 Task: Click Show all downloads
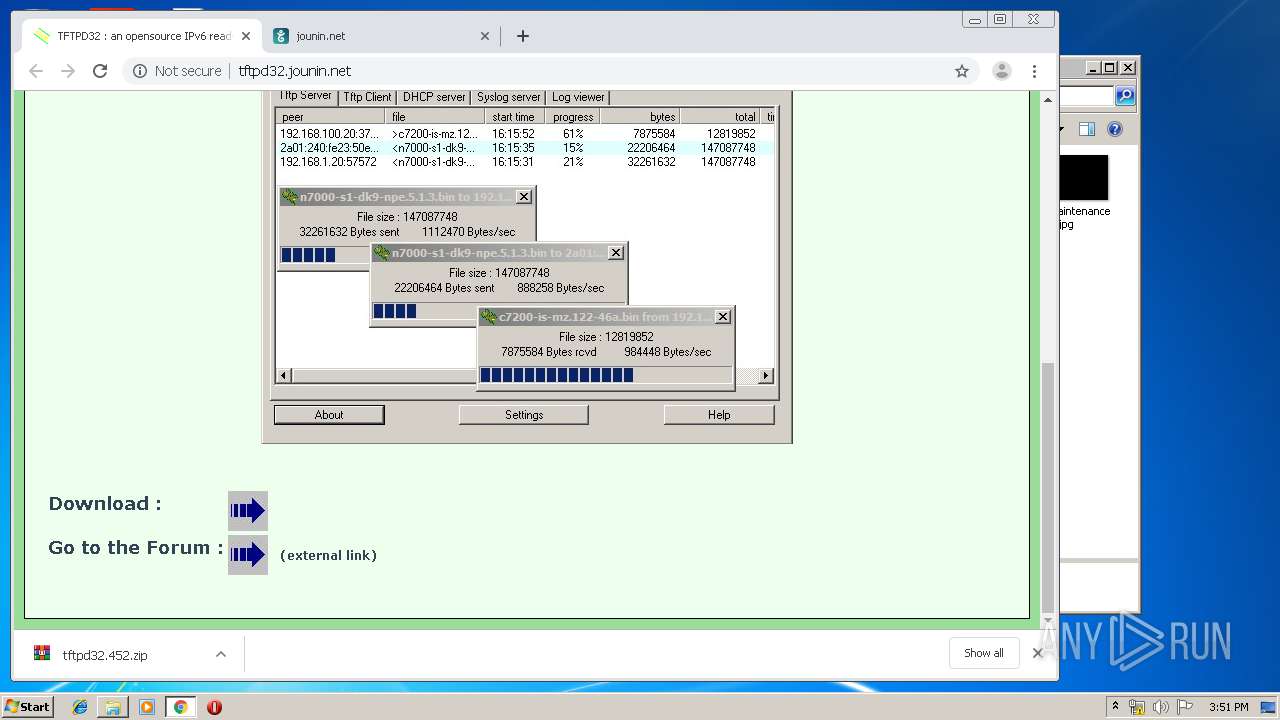984,653
